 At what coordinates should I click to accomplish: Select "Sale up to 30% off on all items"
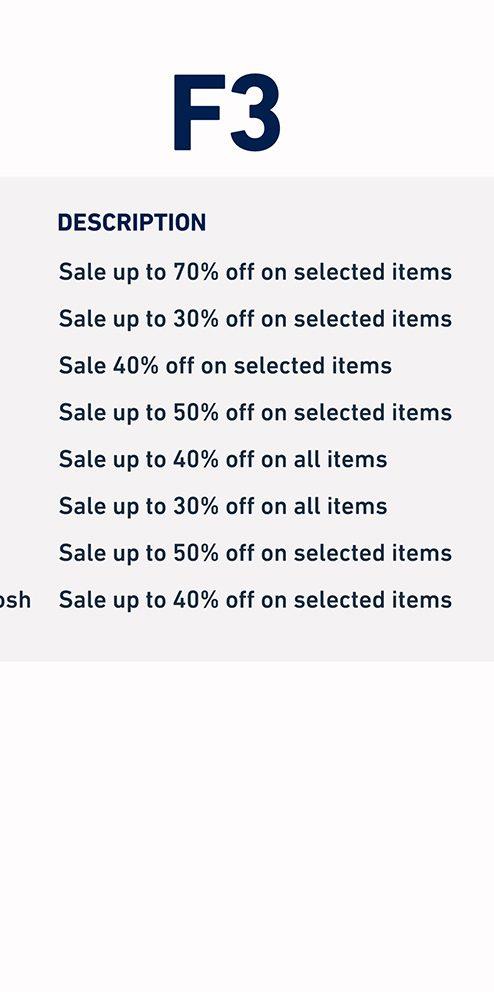pyautogui.click(x=223, y=506)
